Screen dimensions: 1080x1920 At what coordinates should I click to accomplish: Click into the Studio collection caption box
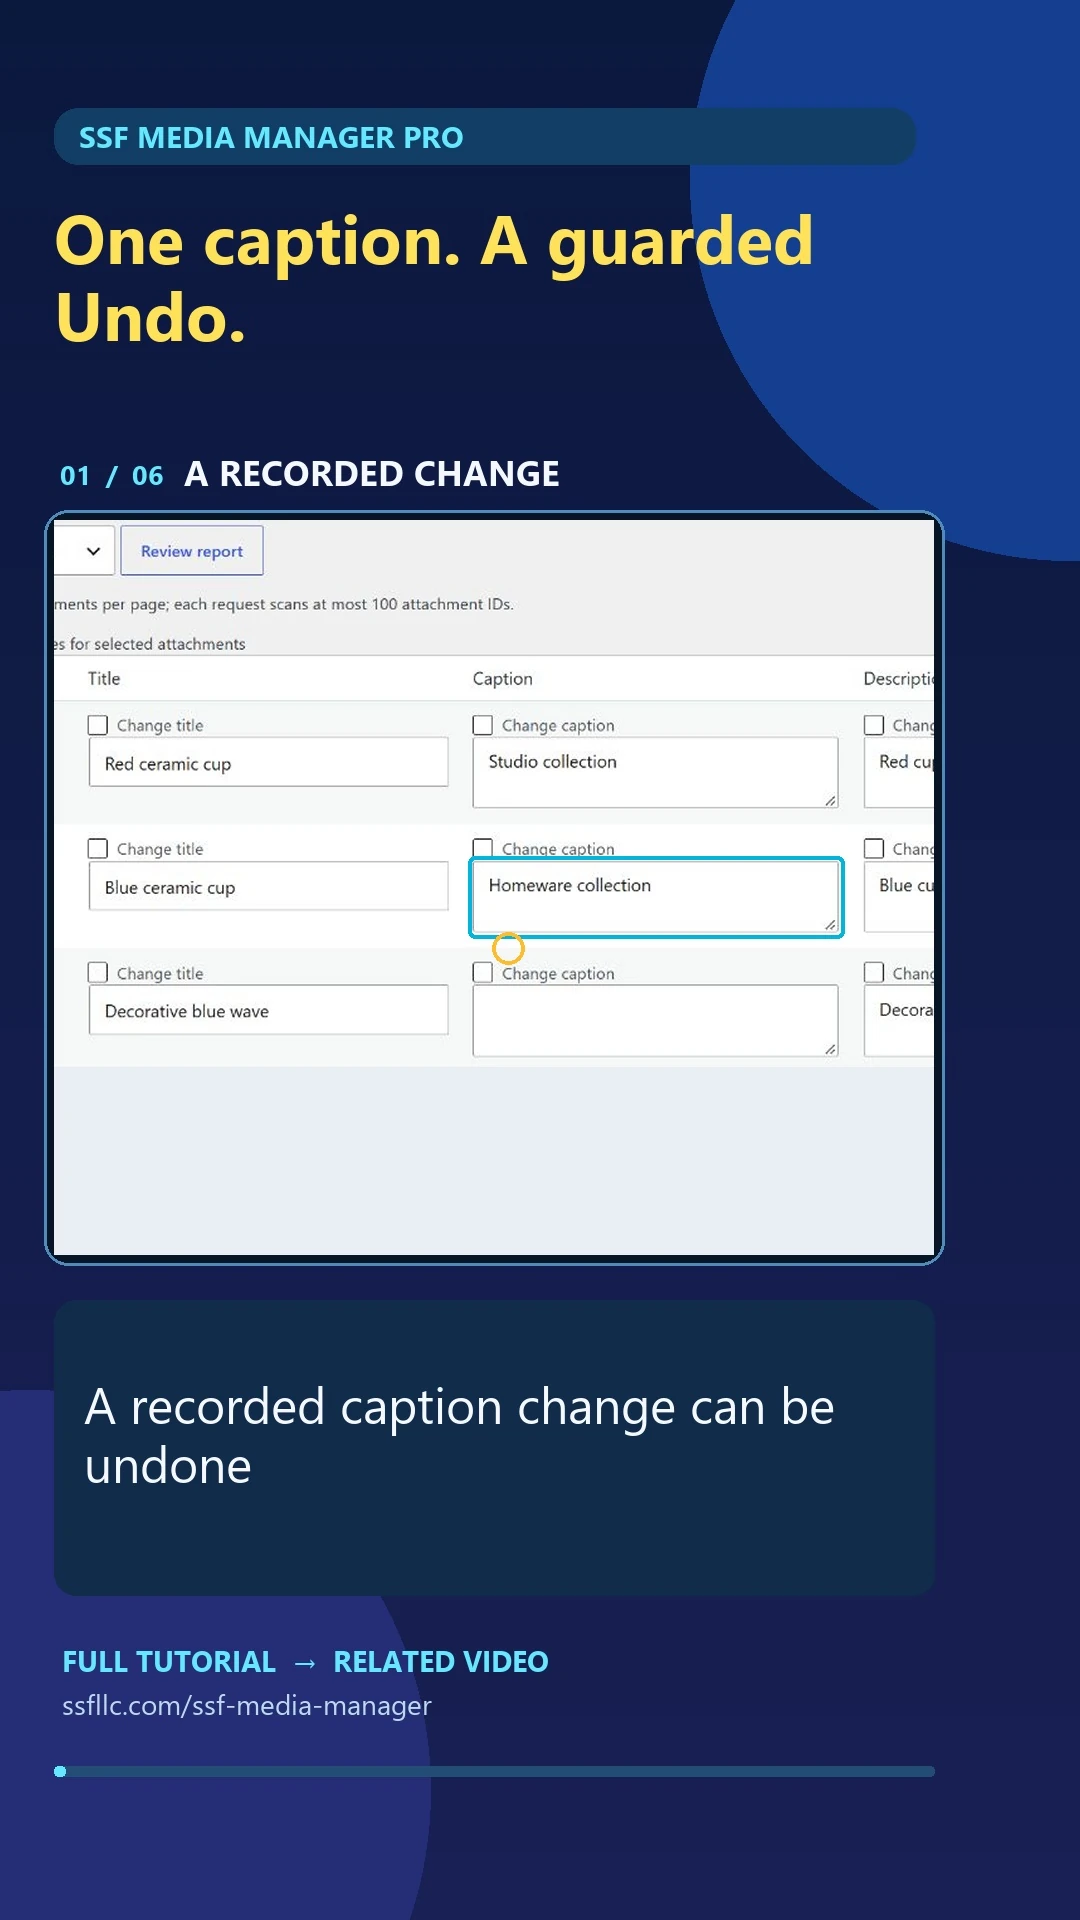pyautogui.click(x=655, y=772)
